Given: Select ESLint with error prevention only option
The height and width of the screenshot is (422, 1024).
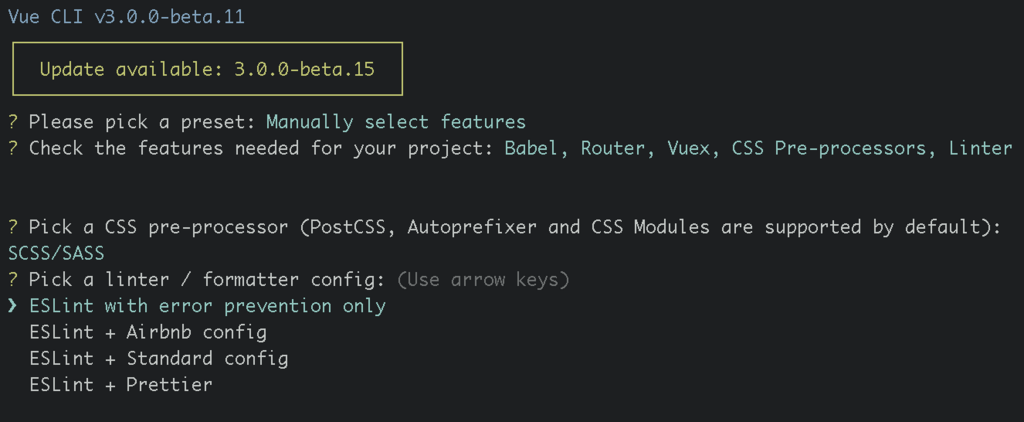Looking at the screenshot, I should 208,306.
